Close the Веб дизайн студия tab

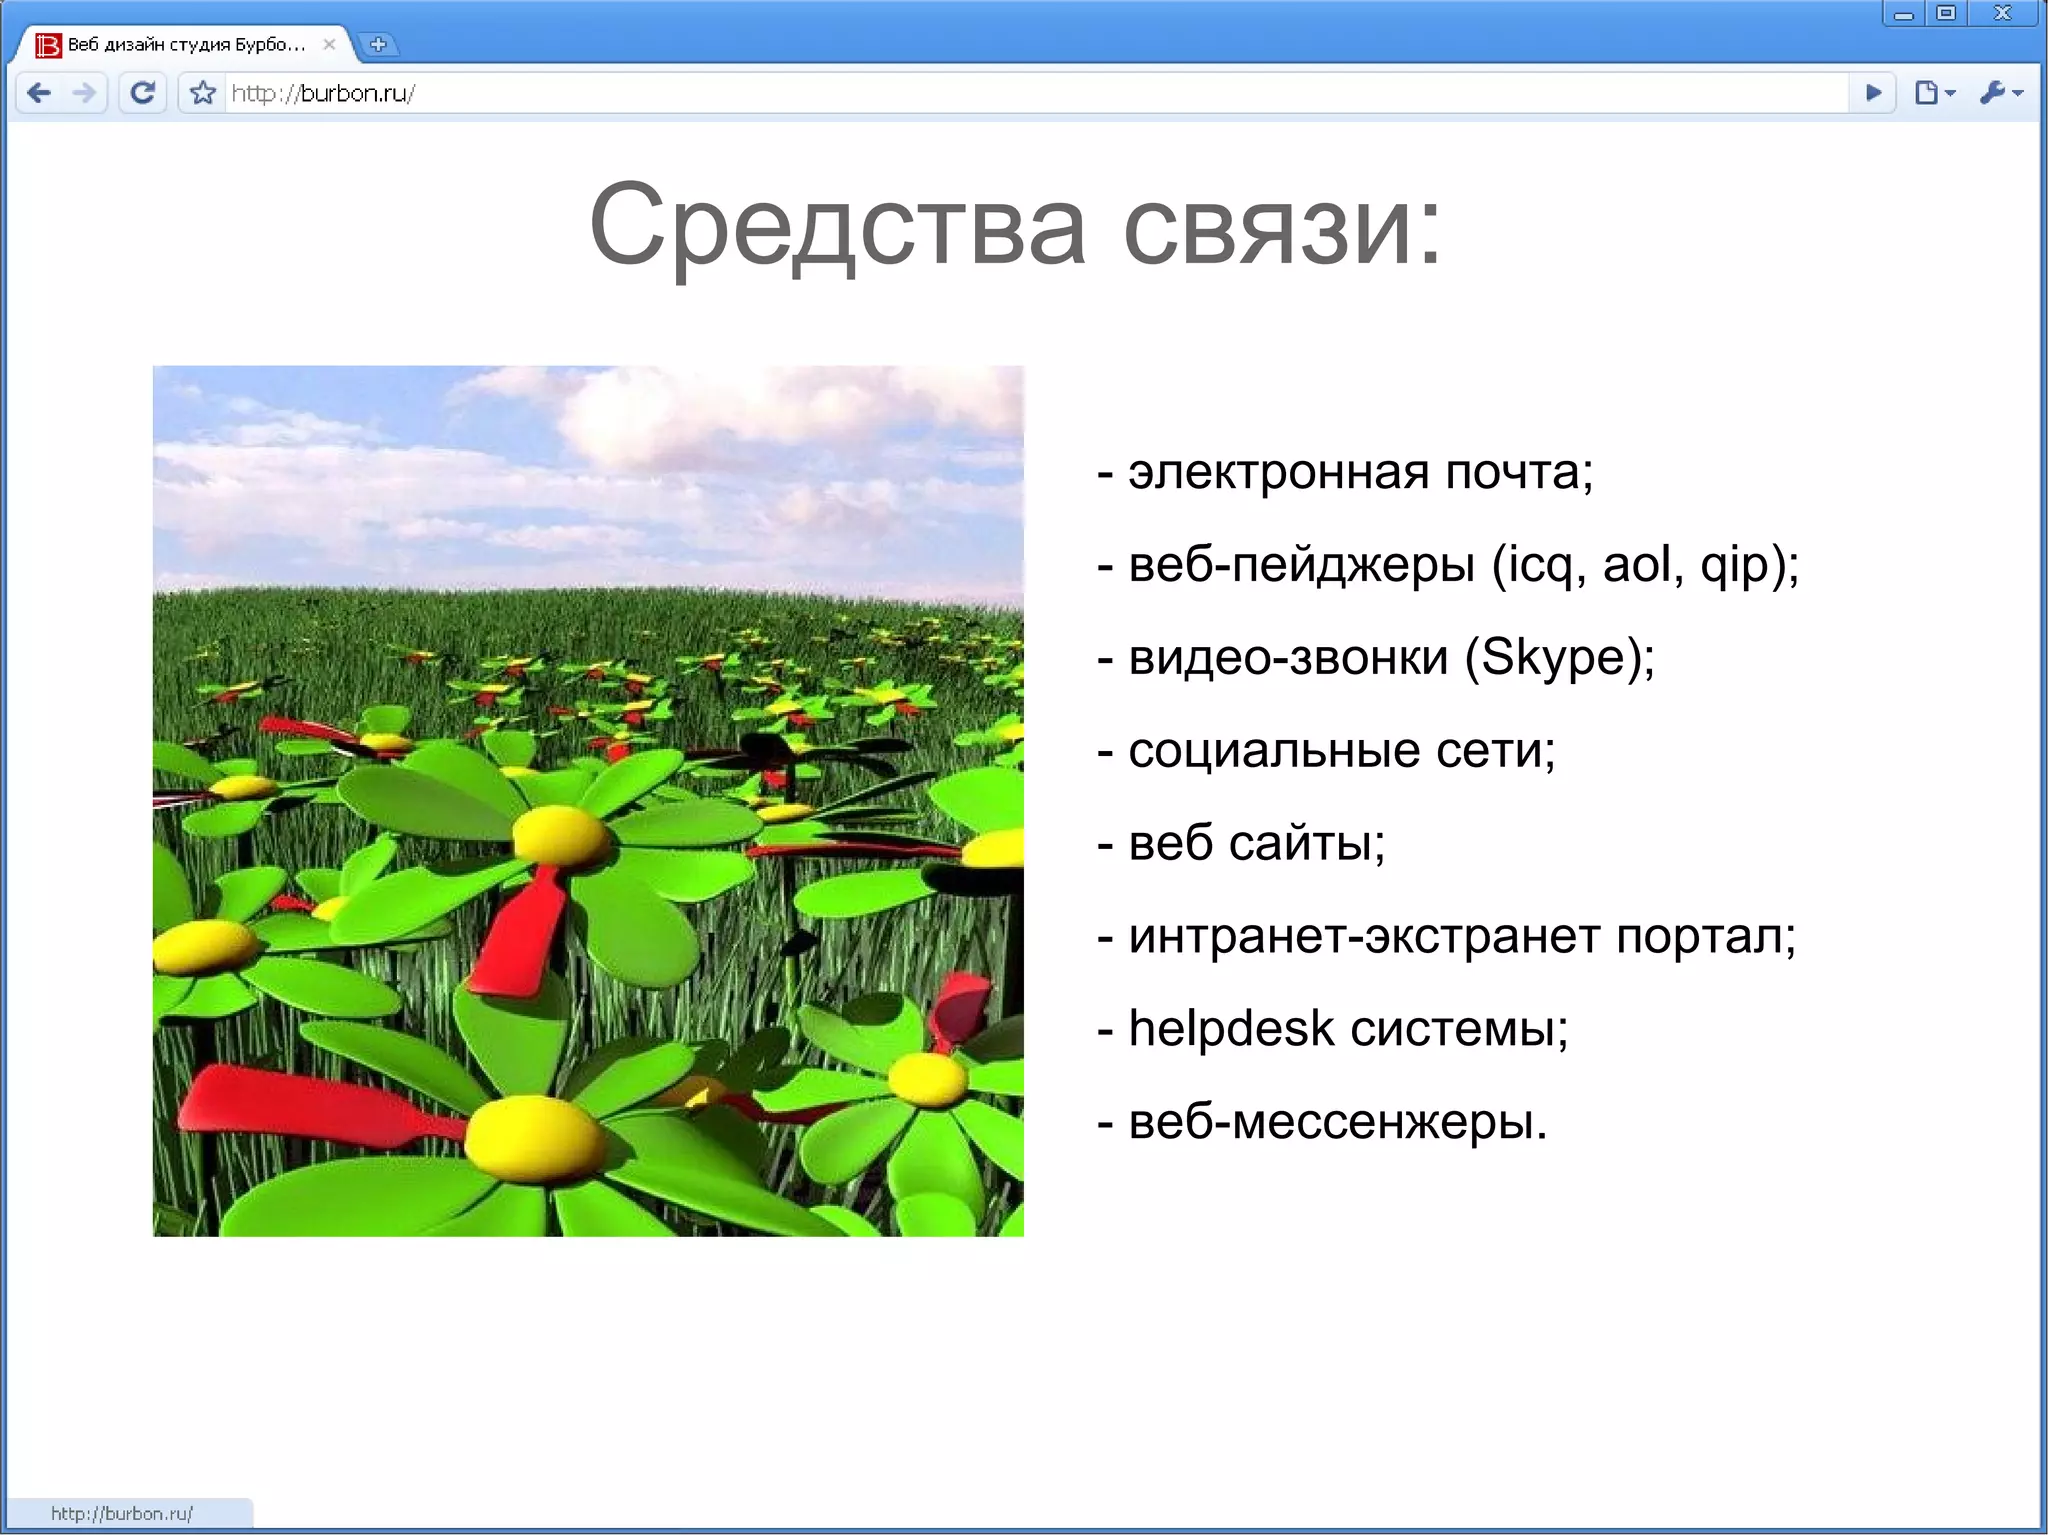(329, 44)
